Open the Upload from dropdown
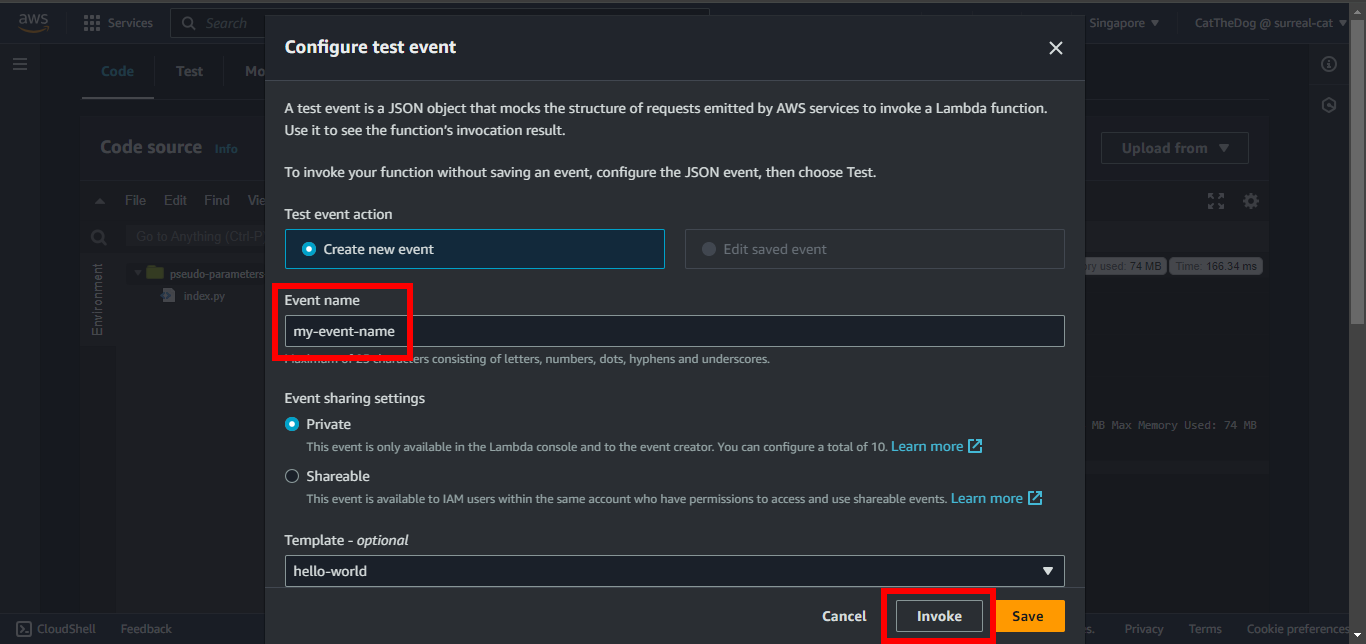The image size is (1366, 644). coord(1175,148)
